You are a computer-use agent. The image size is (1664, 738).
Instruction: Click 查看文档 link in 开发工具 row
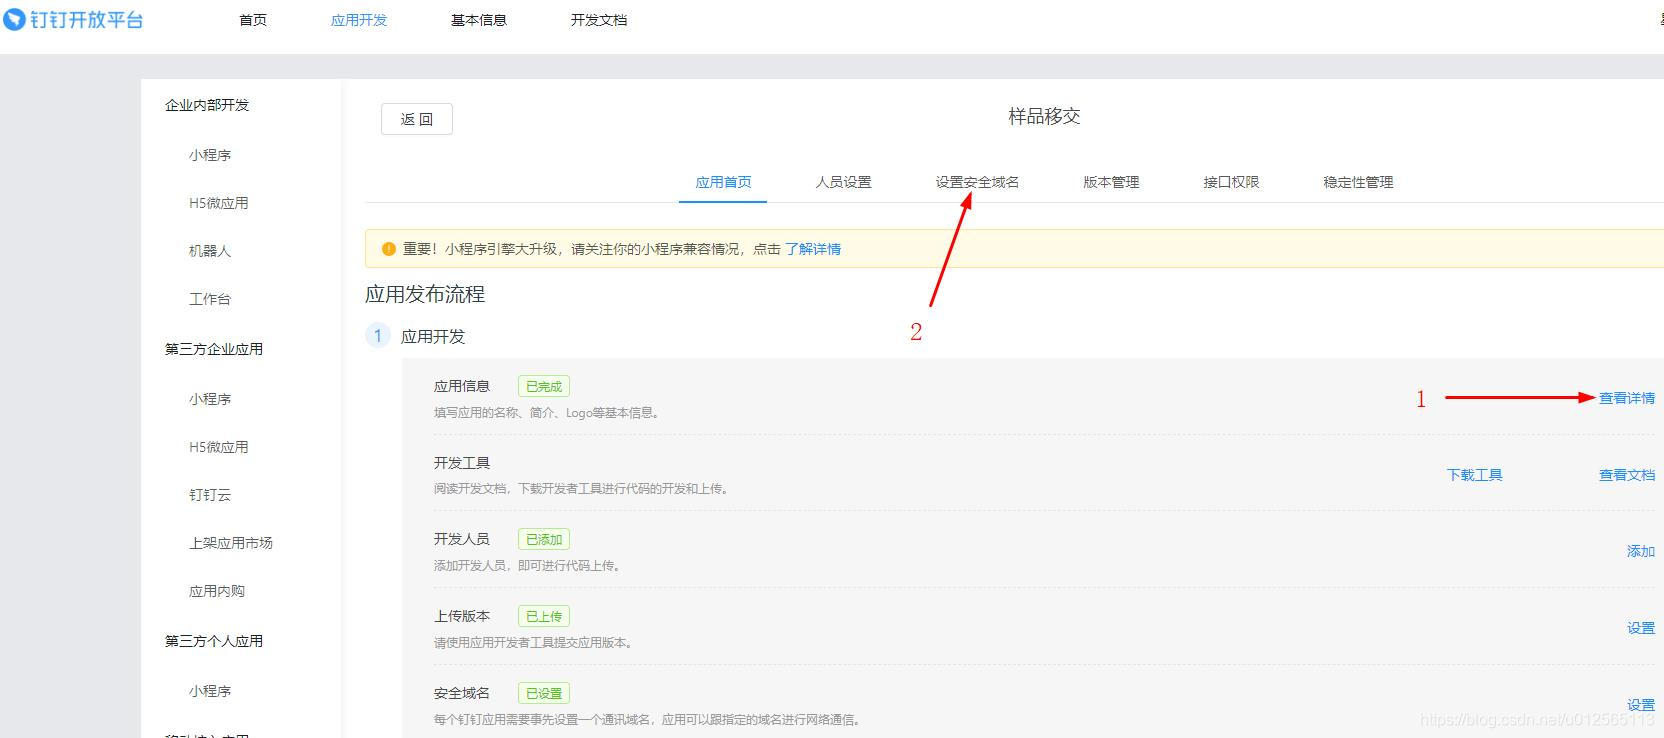click(1627, 475)
